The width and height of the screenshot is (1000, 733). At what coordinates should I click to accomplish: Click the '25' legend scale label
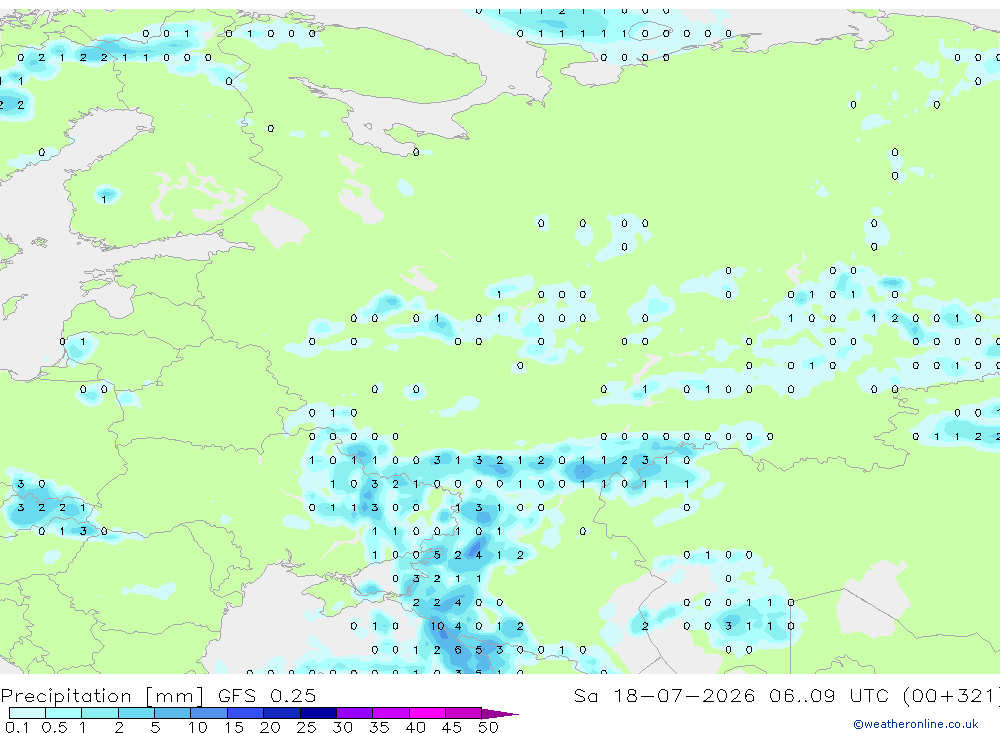coord(306,727)
